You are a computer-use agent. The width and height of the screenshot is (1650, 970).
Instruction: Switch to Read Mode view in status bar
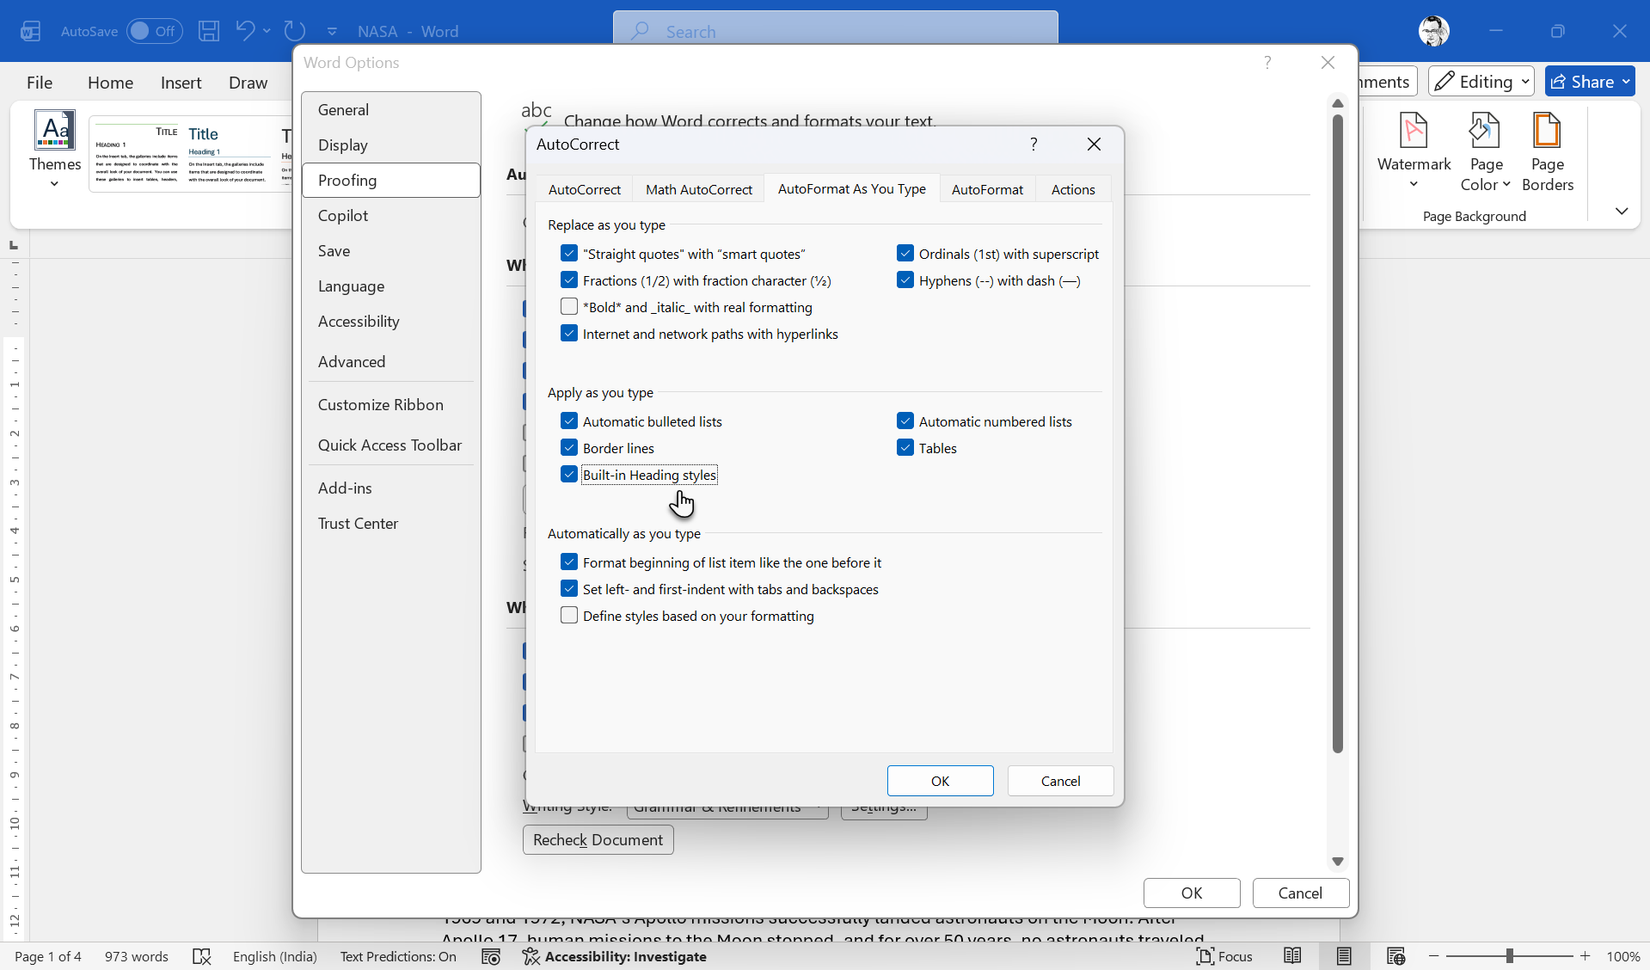(x=1292, y=956)
